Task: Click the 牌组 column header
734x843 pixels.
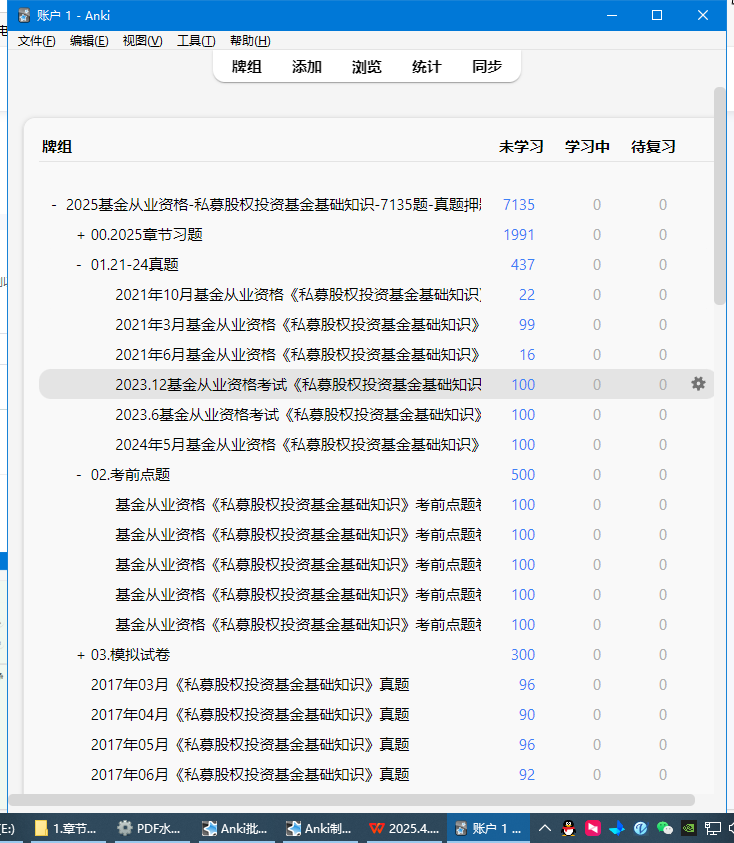Action: point(57,147)
